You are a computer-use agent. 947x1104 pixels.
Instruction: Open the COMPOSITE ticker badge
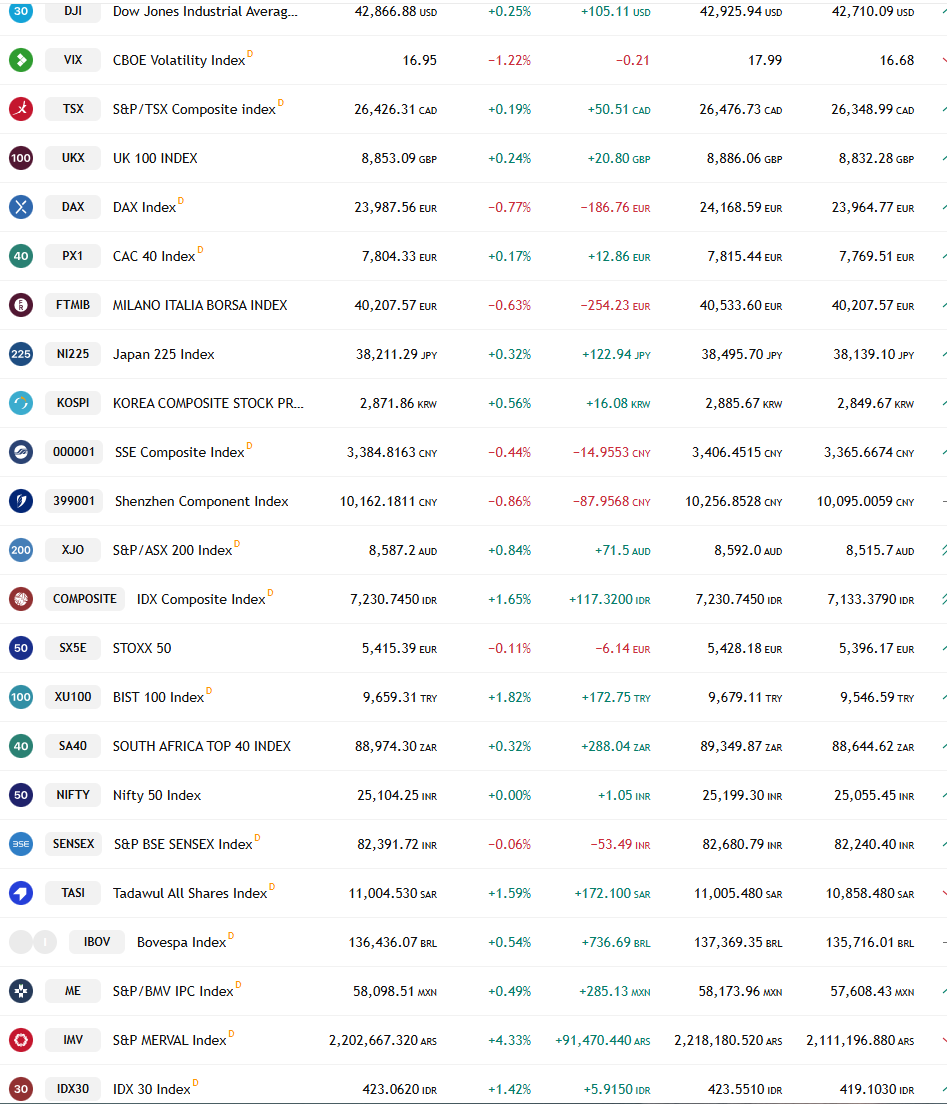[x=85, y=599]
